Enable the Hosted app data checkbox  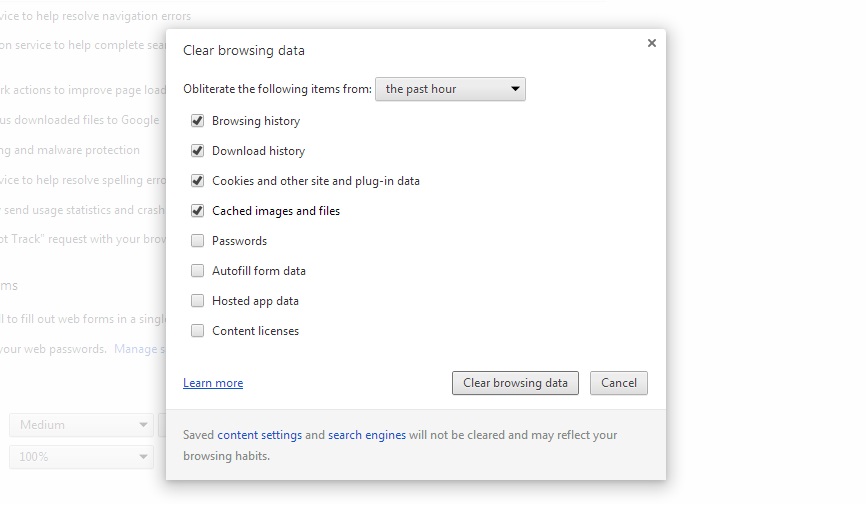(198, 301)
